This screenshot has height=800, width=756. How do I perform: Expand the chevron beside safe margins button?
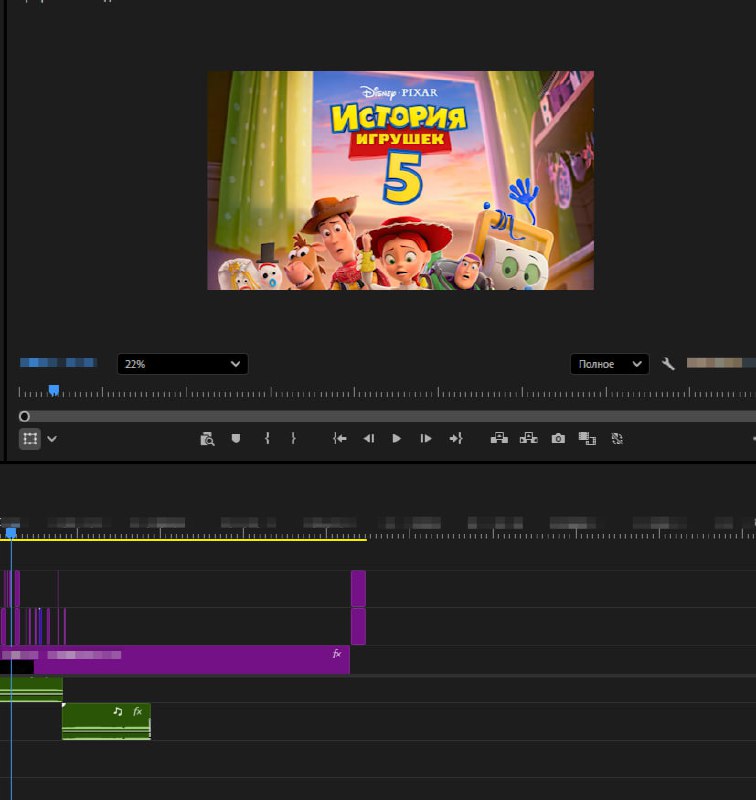(x=52, y=439)
